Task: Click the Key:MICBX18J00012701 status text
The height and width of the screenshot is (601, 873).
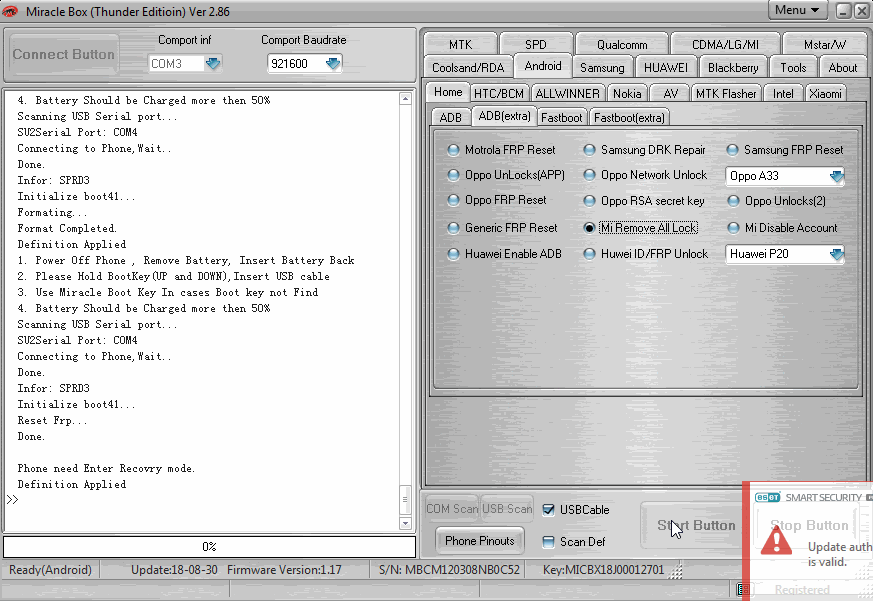Action: pyautogui.click(x=604, y=570)
